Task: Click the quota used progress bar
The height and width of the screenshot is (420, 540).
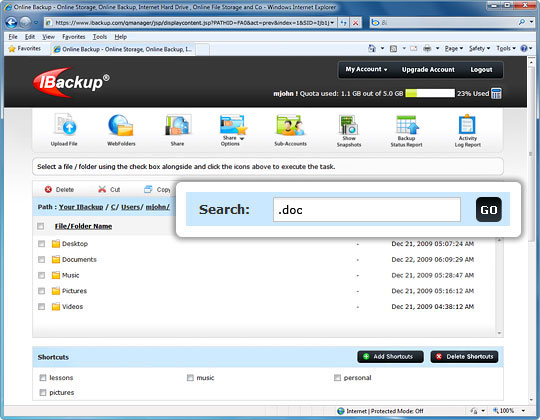Action: (430, 93)
